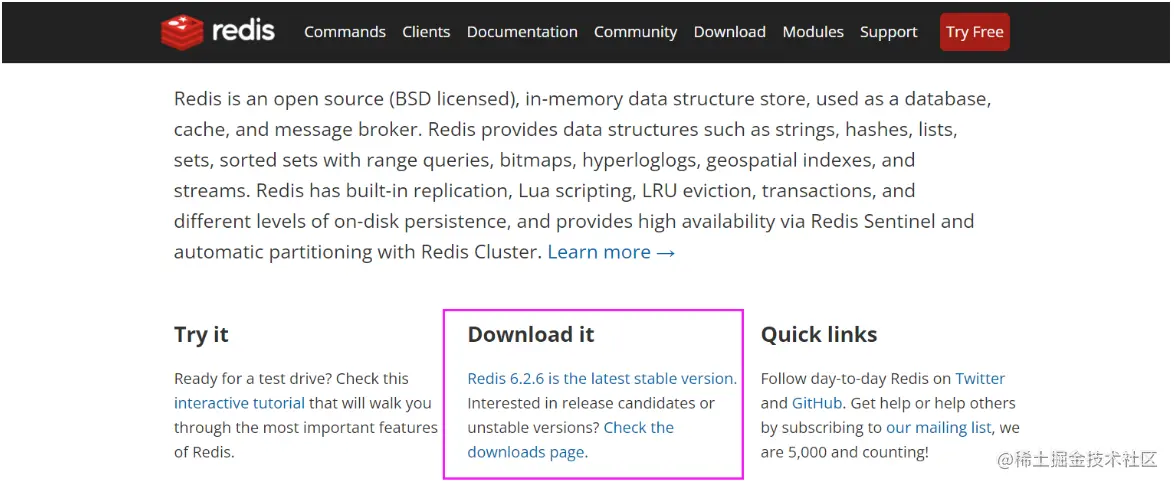Screen dimensions: 1174x486
Task: Open the Commands menu item
Action: click(x=345, y=32)
